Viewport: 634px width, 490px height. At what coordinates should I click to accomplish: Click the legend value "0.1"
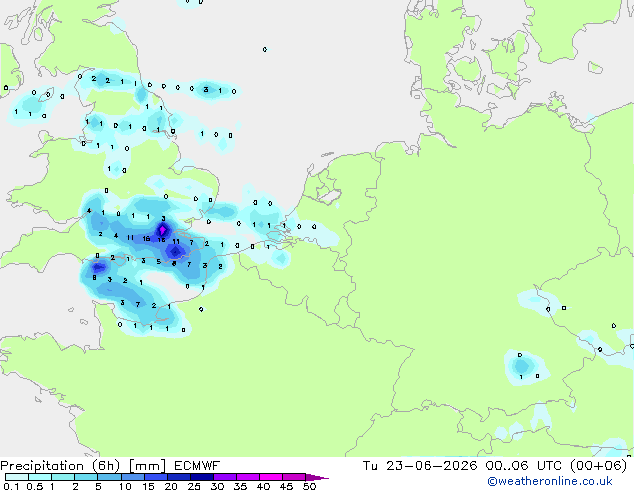11,486
